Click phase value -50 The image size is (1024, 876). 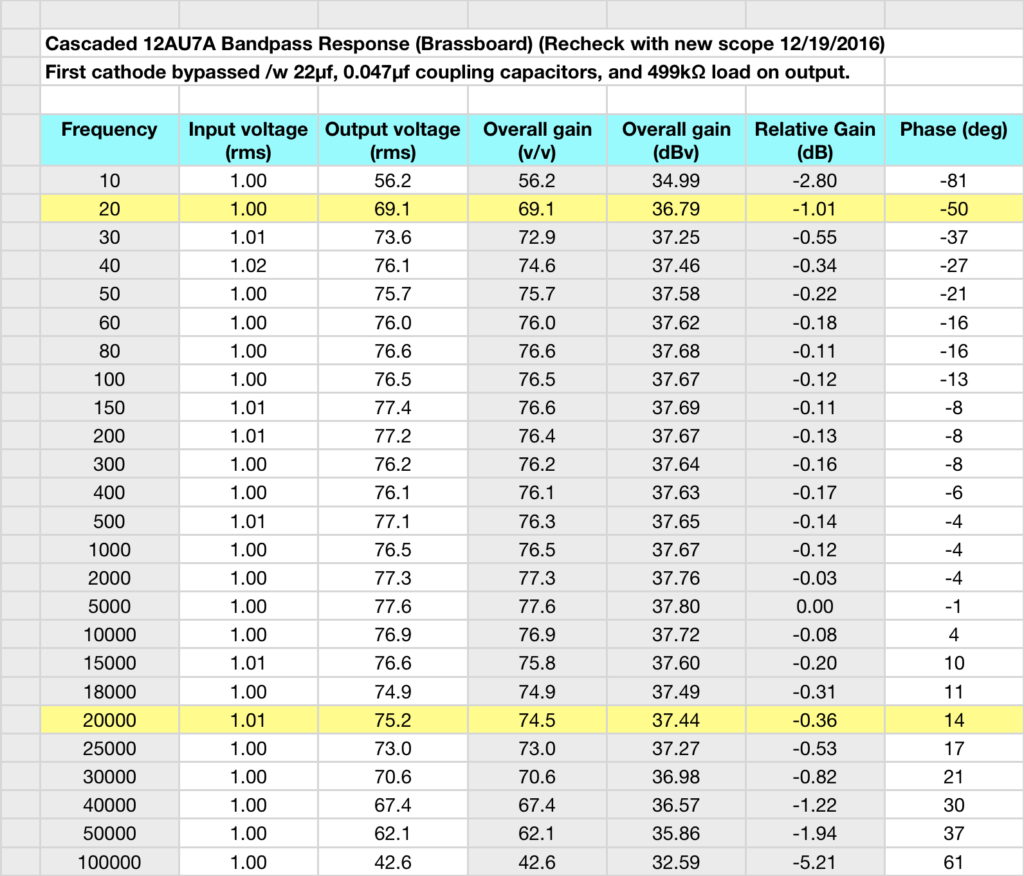(953, 209)
